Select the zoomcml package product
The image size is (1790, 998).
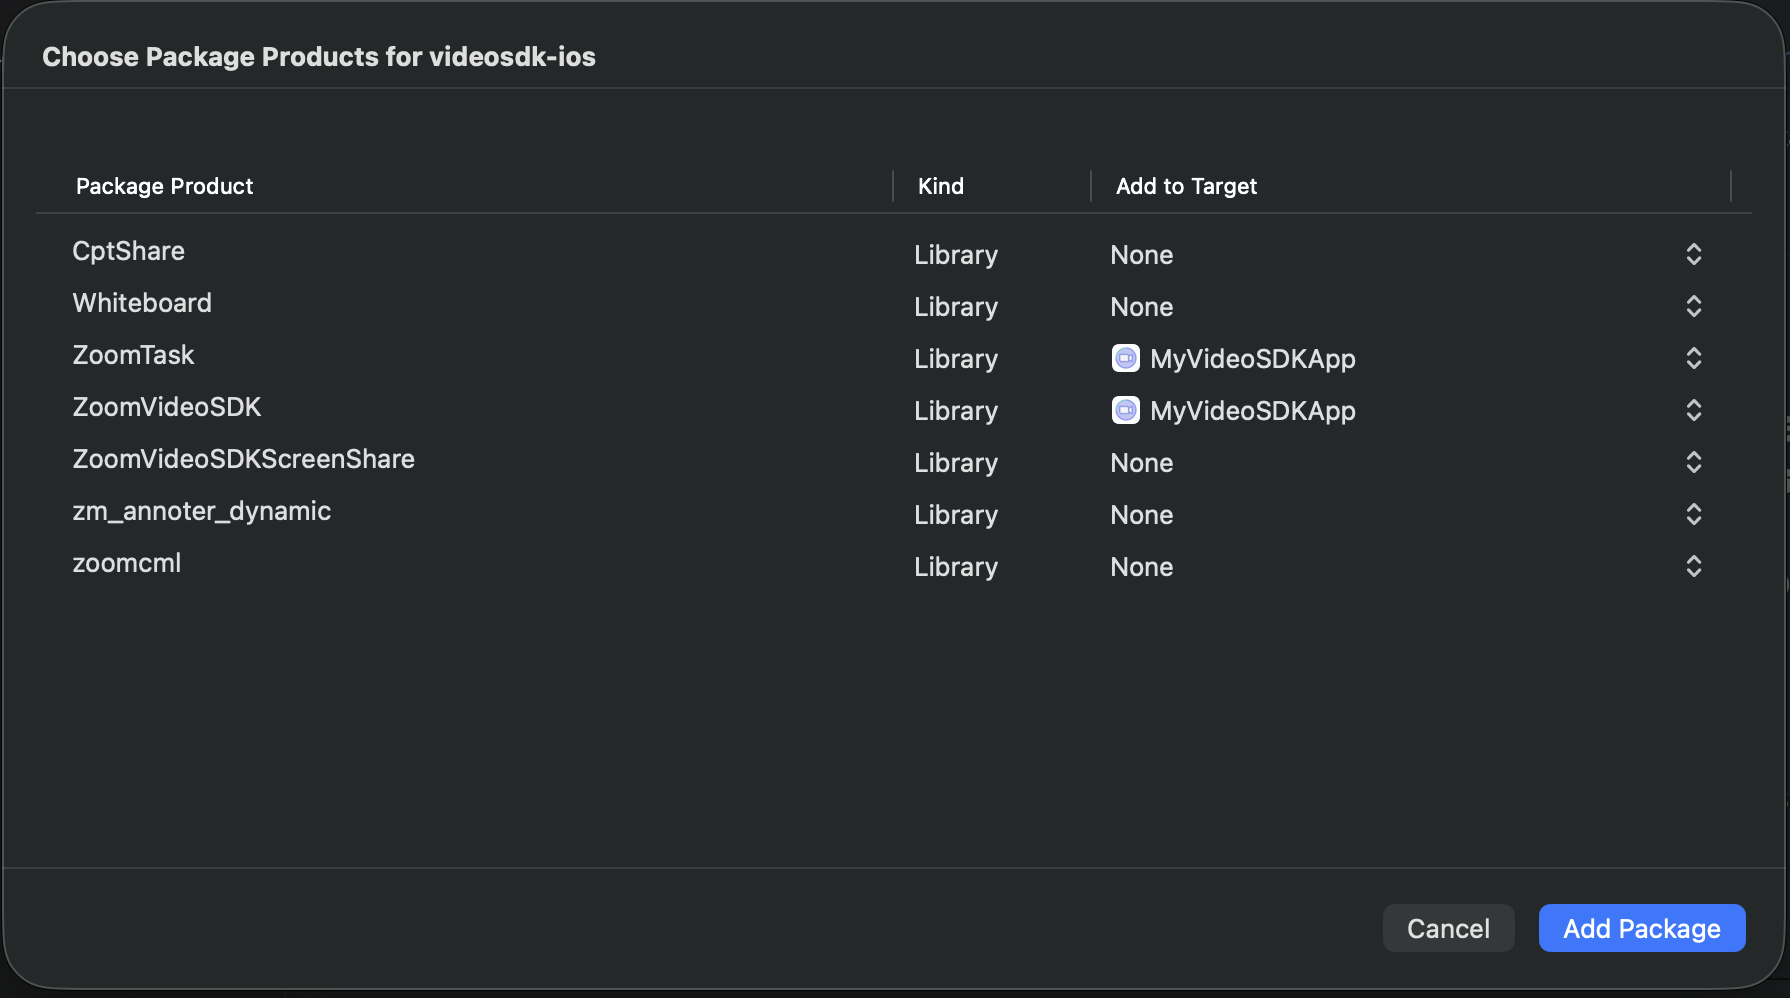click(127, 563)
